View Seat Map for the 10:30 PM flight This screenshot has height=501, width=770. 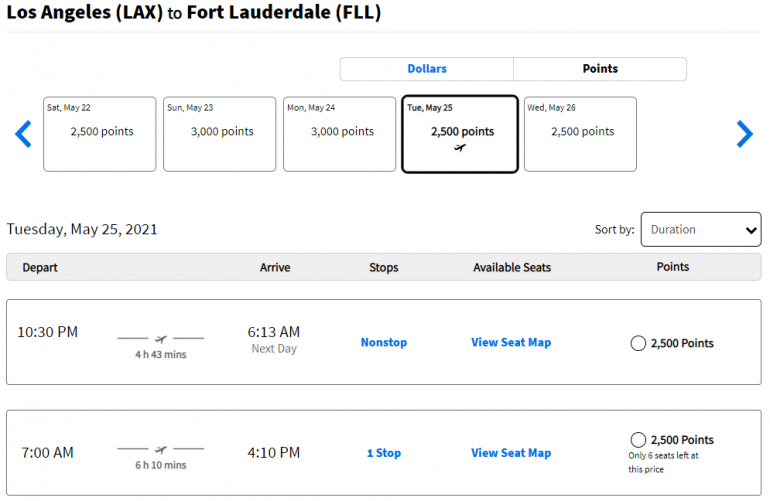coord(511,343)
